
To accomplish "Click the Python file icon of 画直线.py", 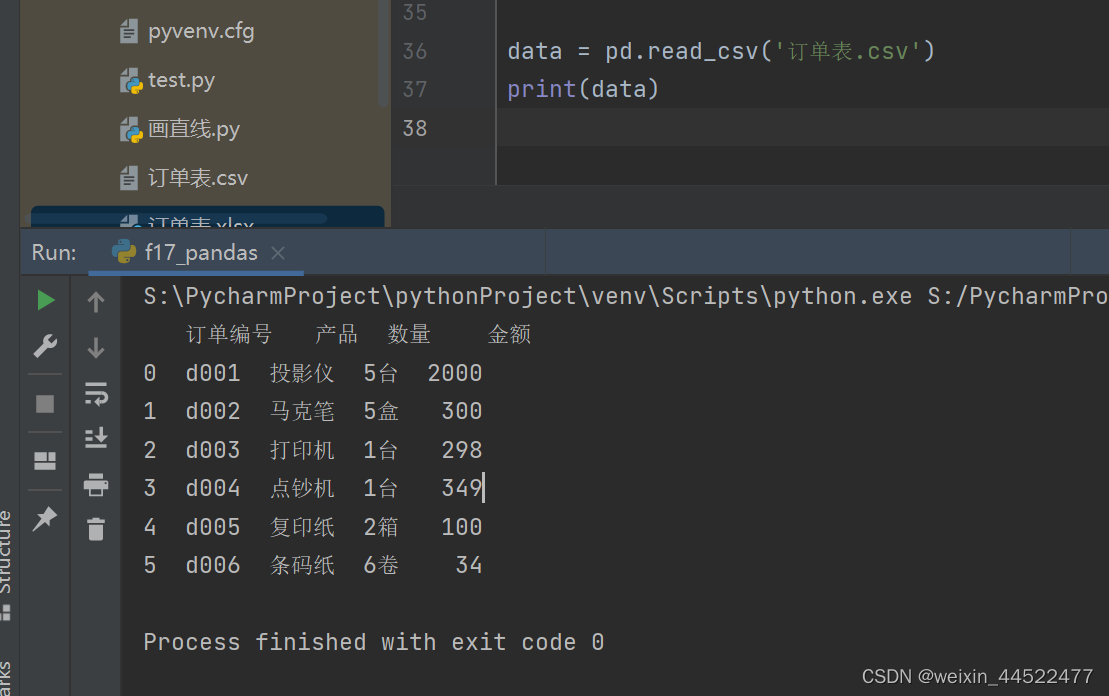I will tap(131, 130).
